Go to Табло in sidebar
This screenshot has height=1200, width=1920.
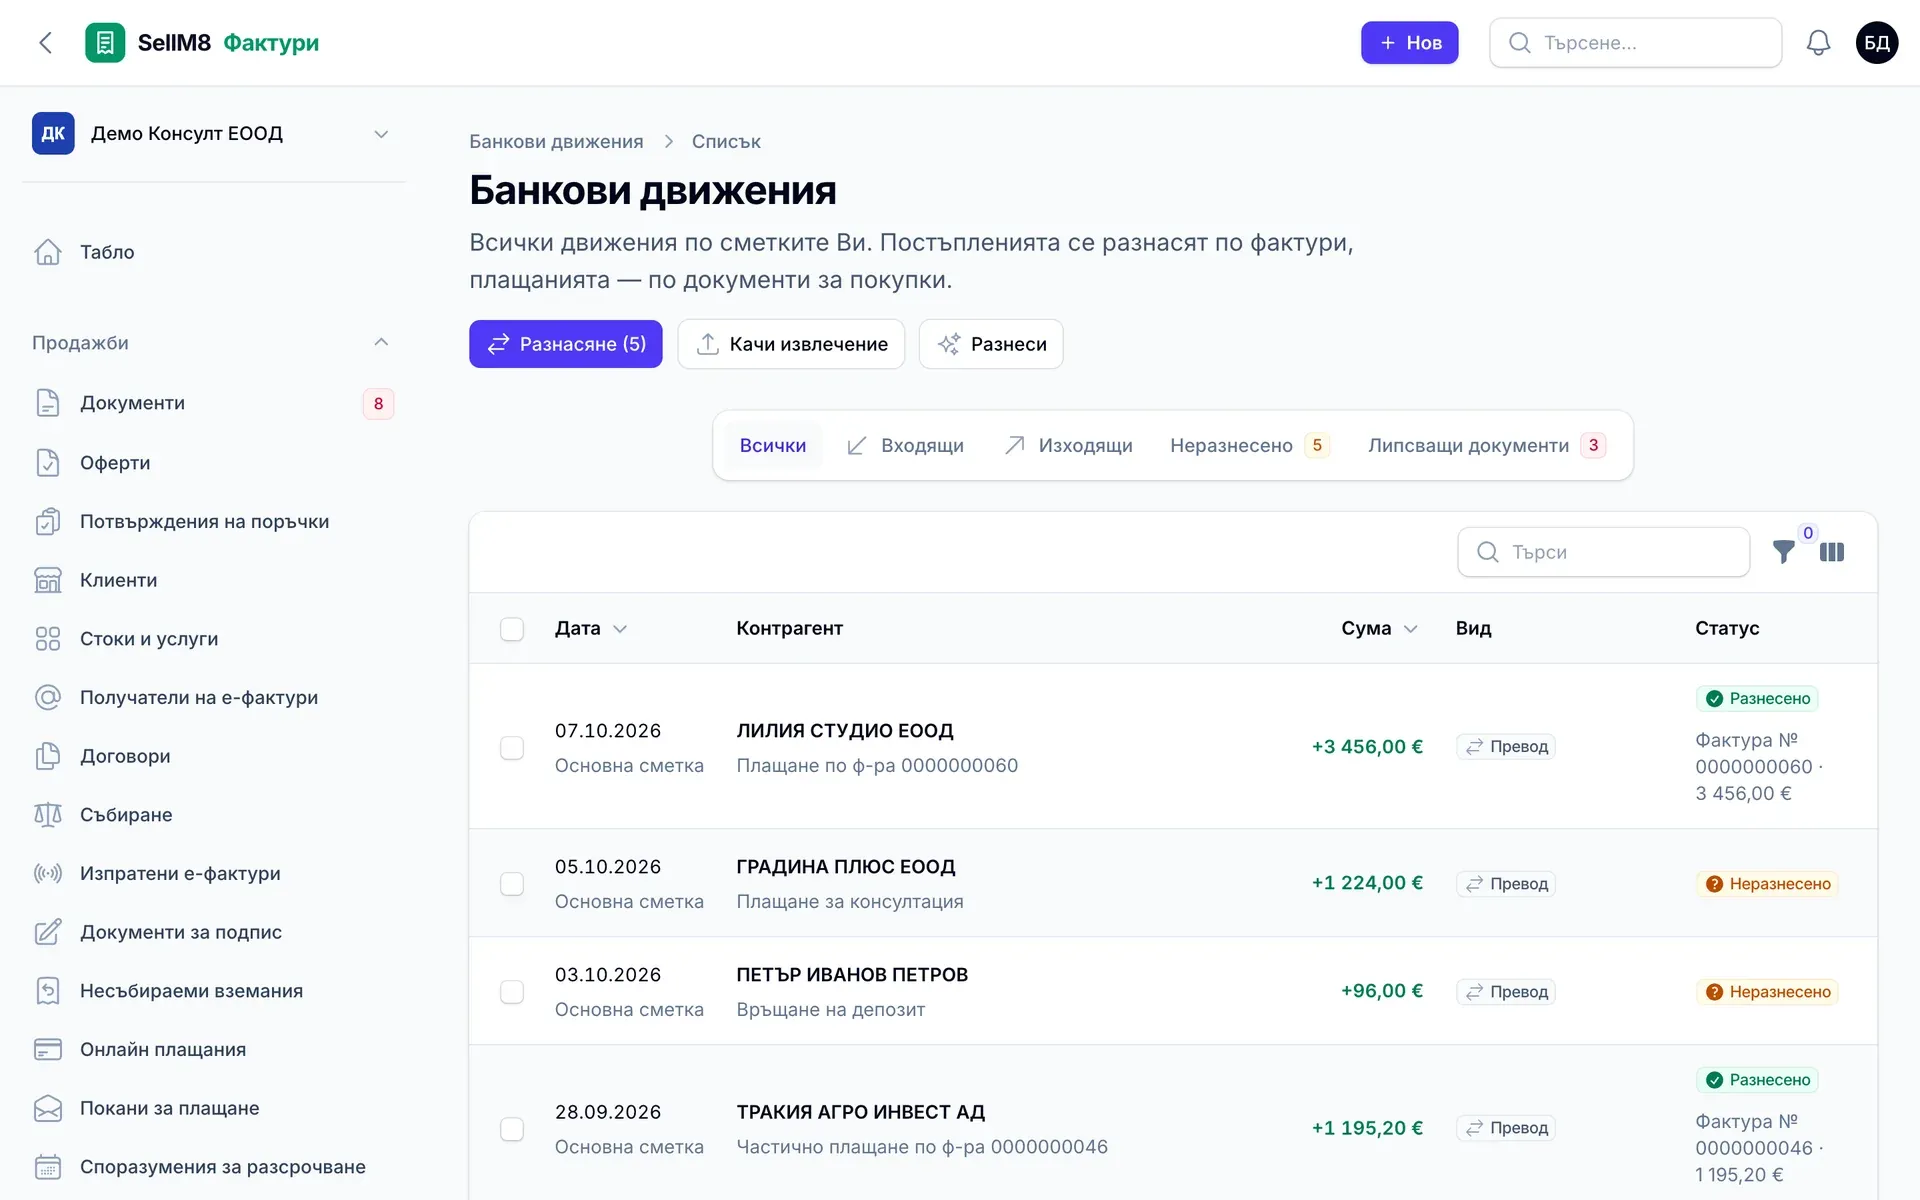click(213, 252)
